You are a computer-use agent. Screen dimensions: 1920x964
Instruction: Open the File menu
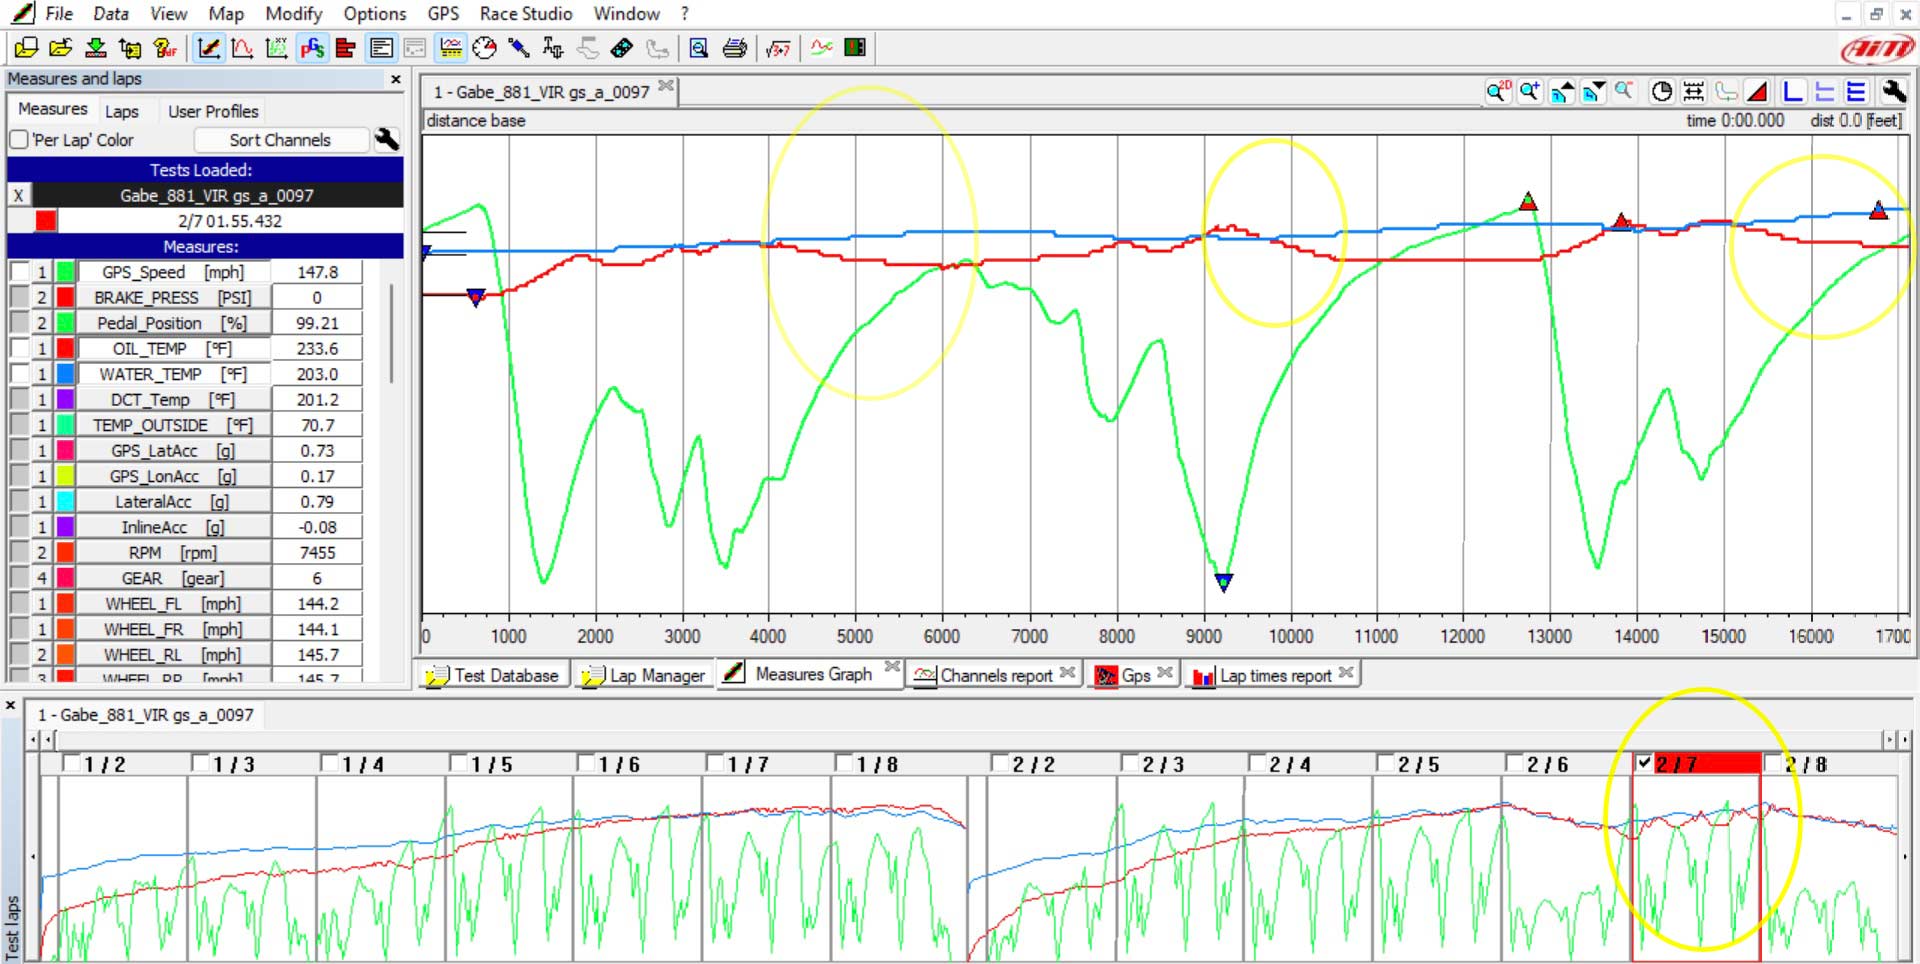point(59,14)
